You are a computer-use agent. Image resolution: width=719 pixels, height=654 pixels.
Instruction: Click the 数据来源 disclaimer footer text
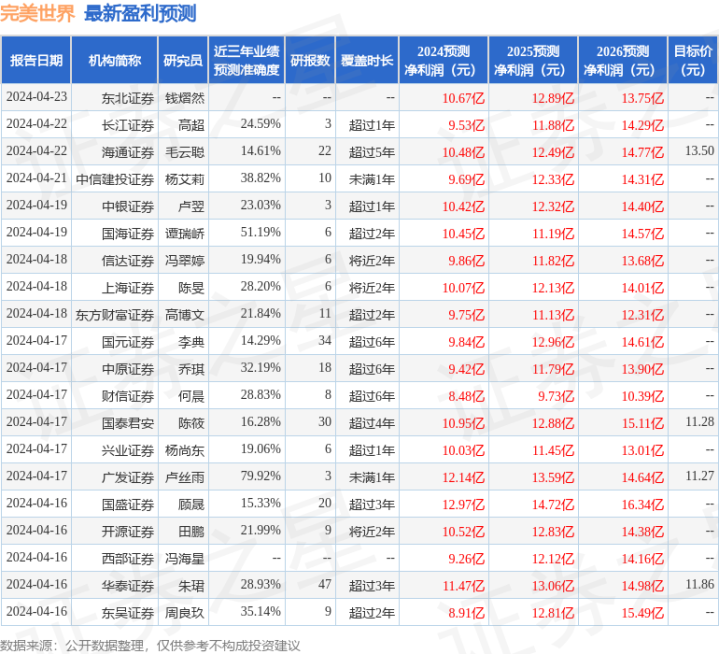[x=150, y=646]
